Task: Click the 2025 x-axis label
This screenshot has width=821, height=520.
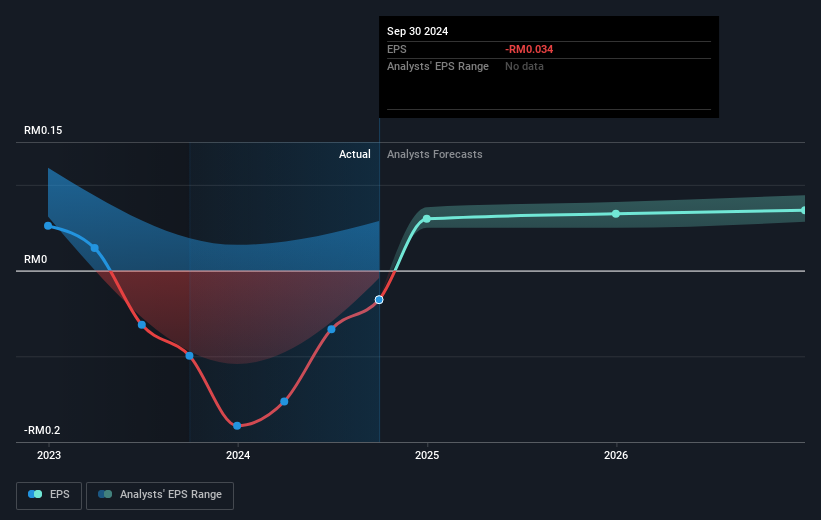Action: point(427,456)
